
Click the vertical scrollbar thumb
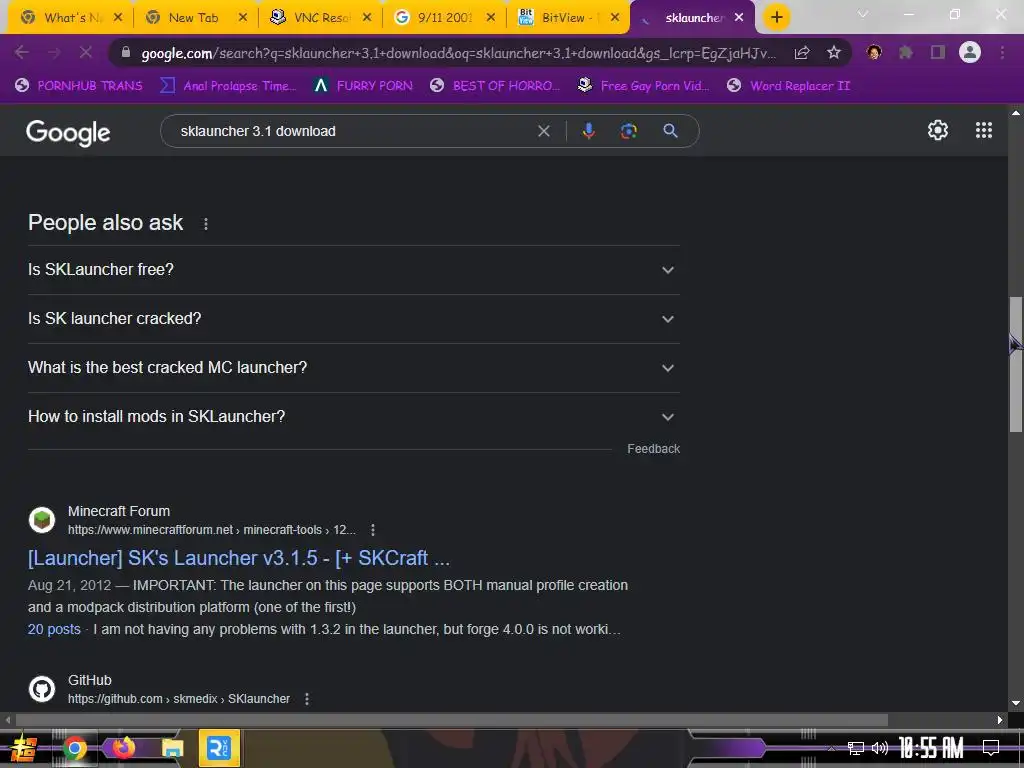(x=1016, y=364)
